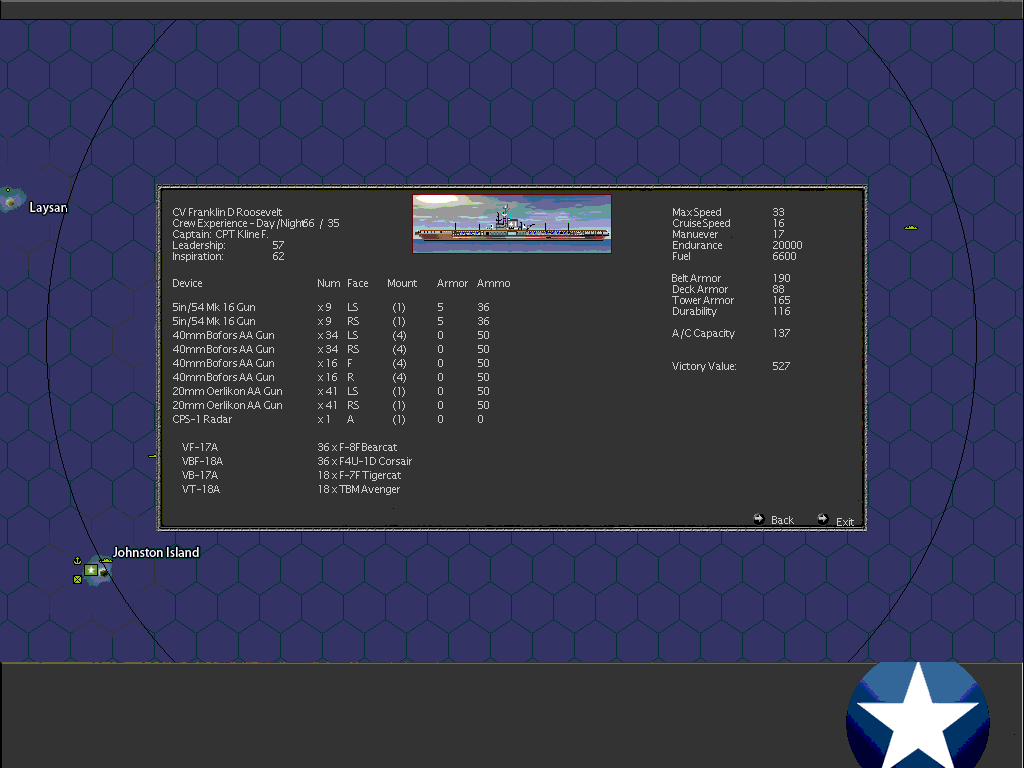Viewport: 1024px width, 768px height.
Task: Click the Fuel value 6600
Action: pos(784,257)
